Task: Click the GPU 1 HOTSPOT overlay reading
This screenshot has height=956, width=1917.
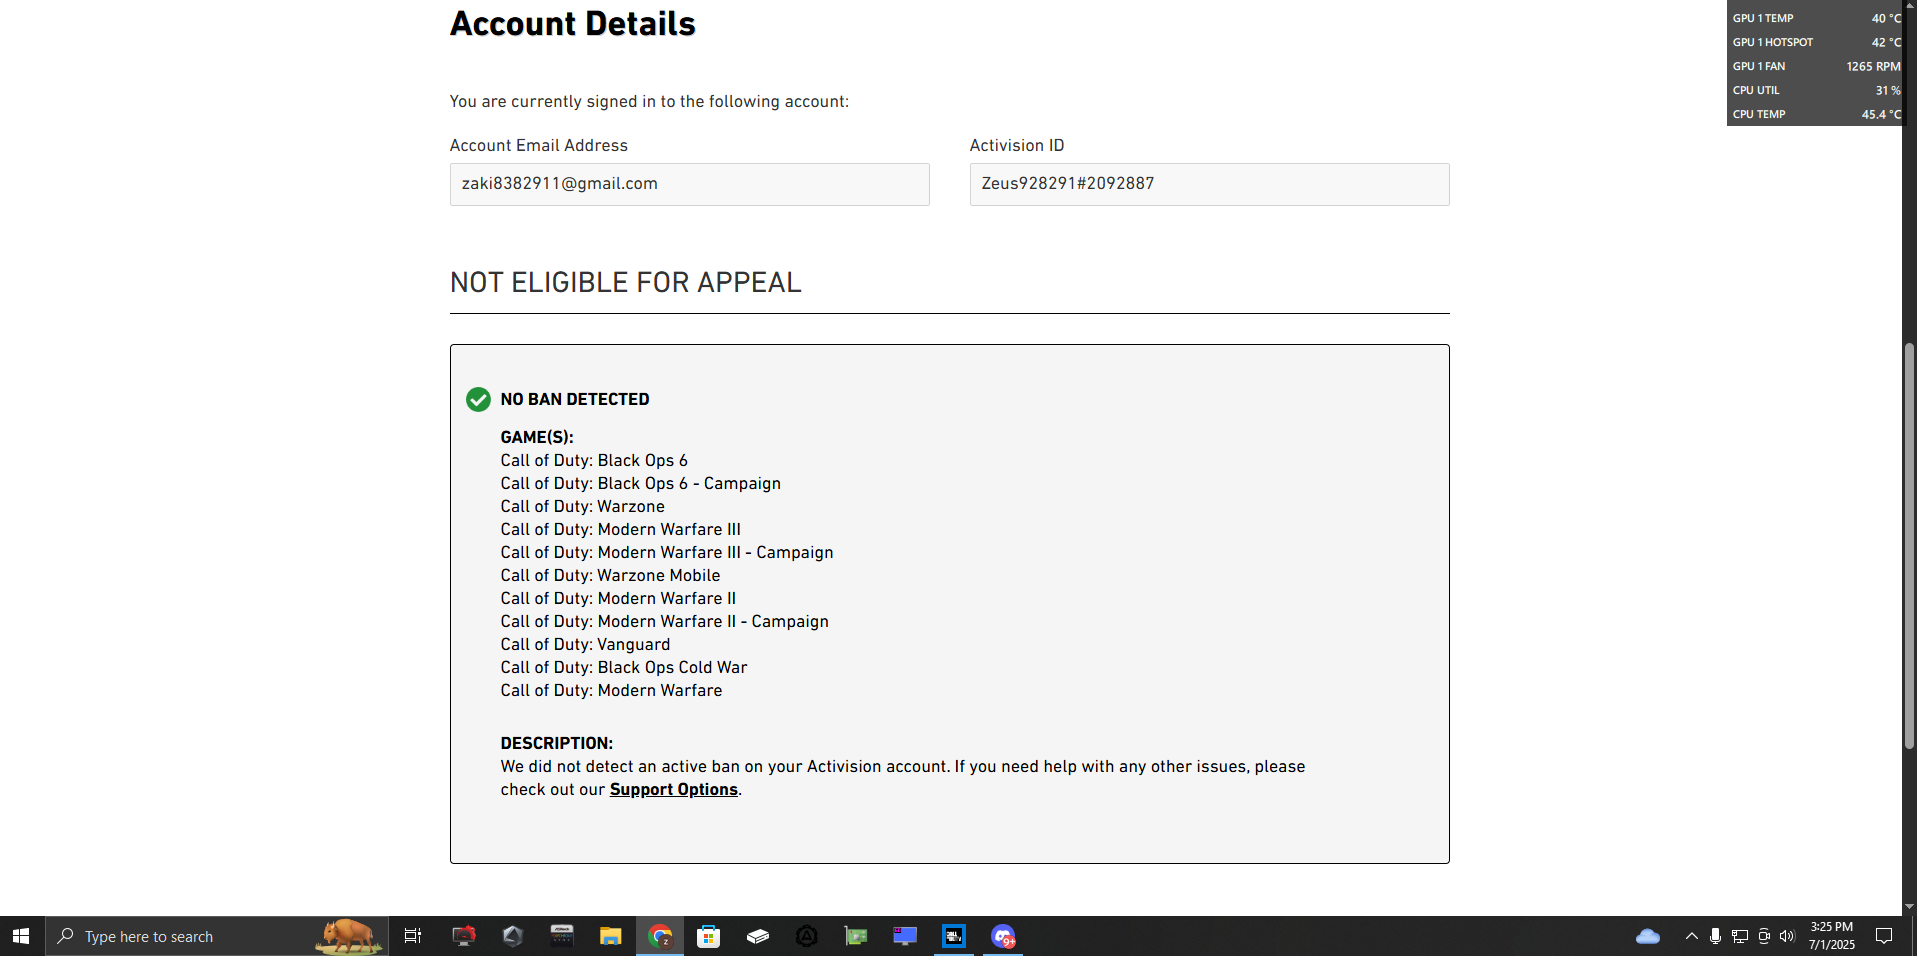Action: pyautogui.click(x=1815, y=42)
